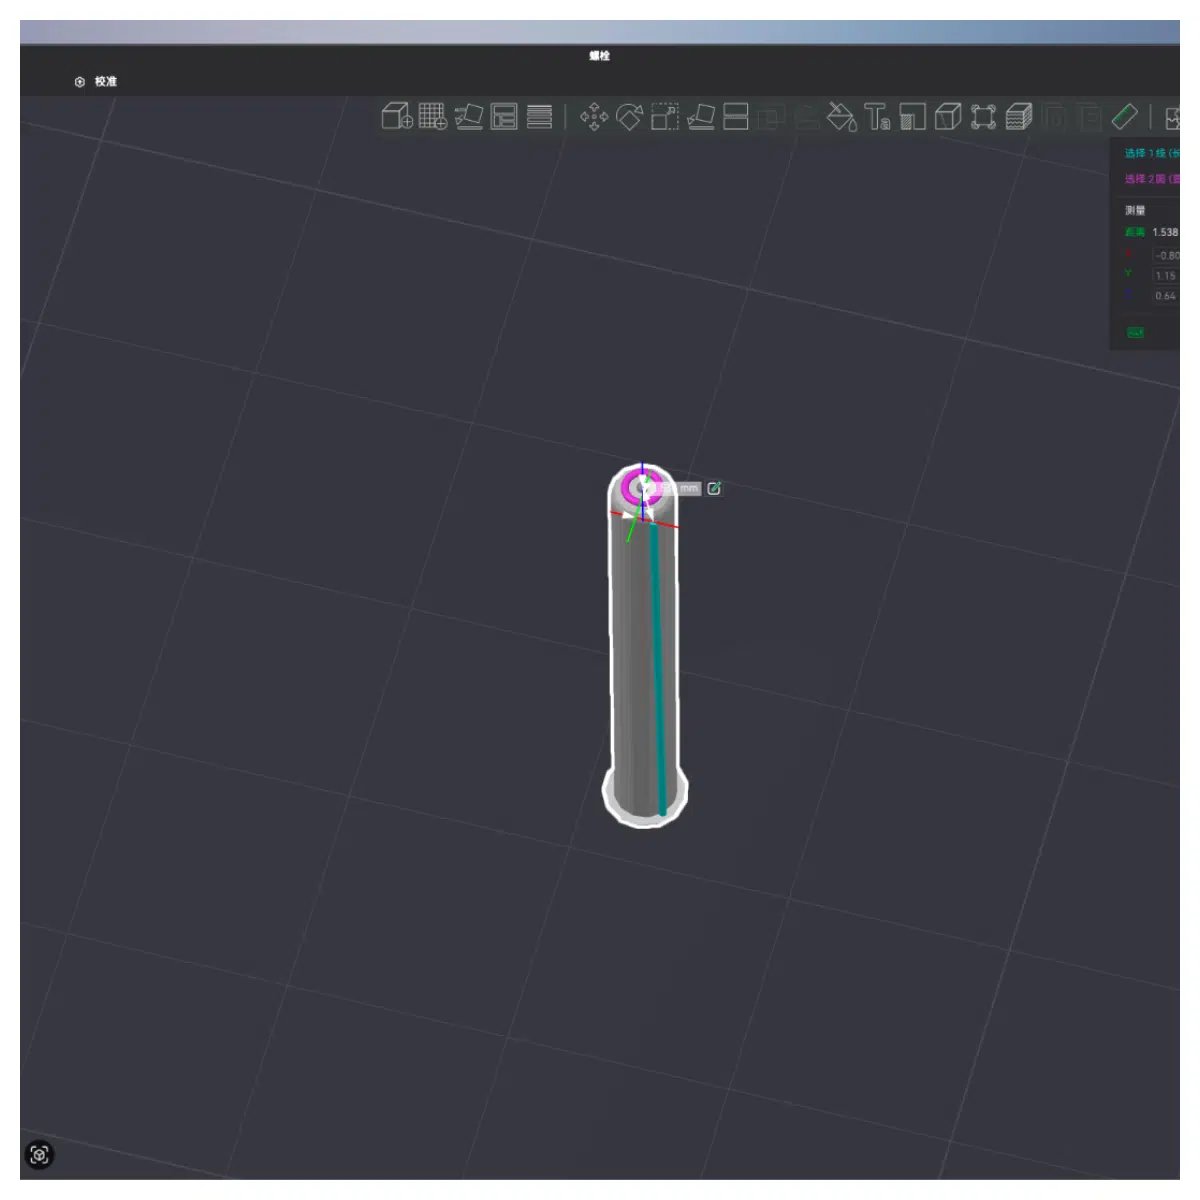
Task: Select the Cut tool
Action: point(736,117)
